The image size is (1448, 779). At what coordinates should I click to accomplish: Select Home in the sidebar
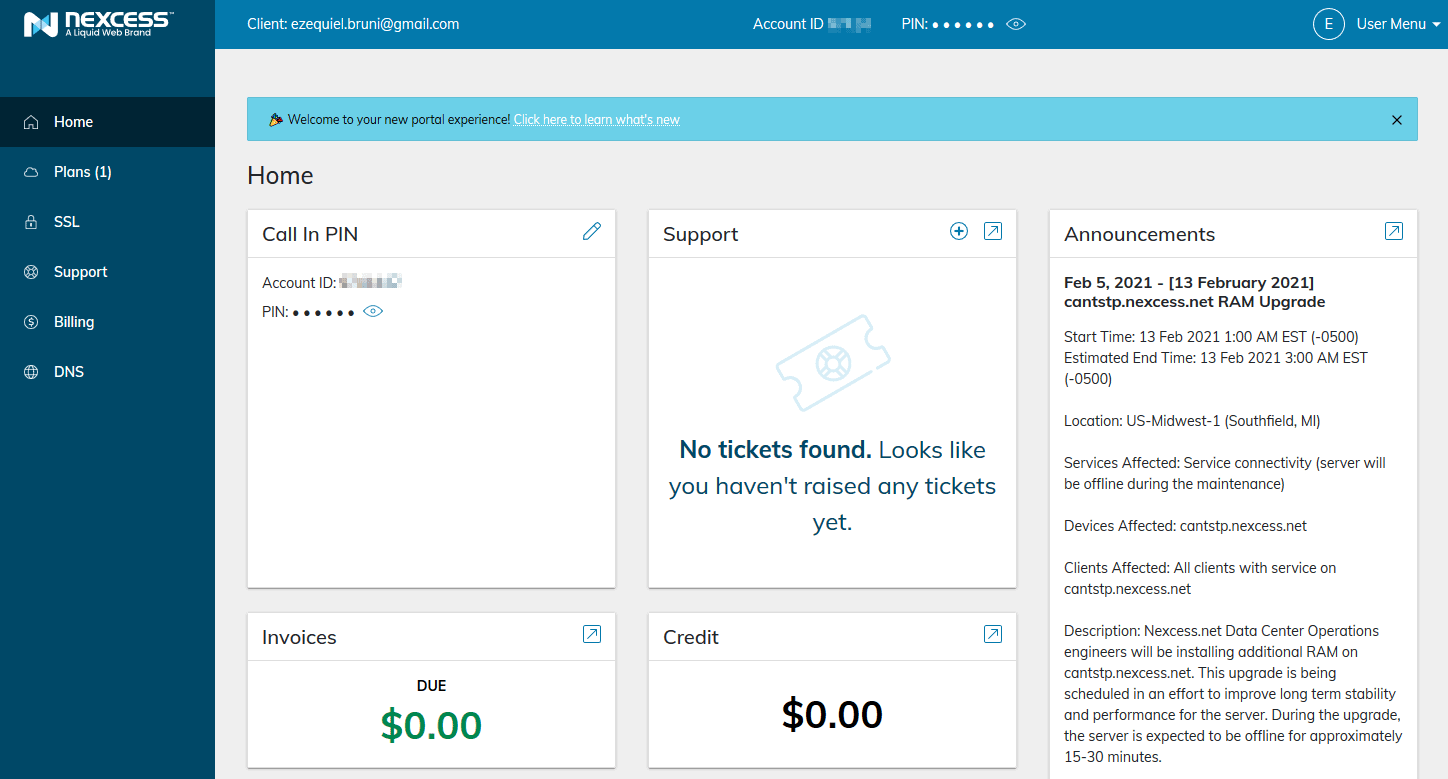[73, 122]
